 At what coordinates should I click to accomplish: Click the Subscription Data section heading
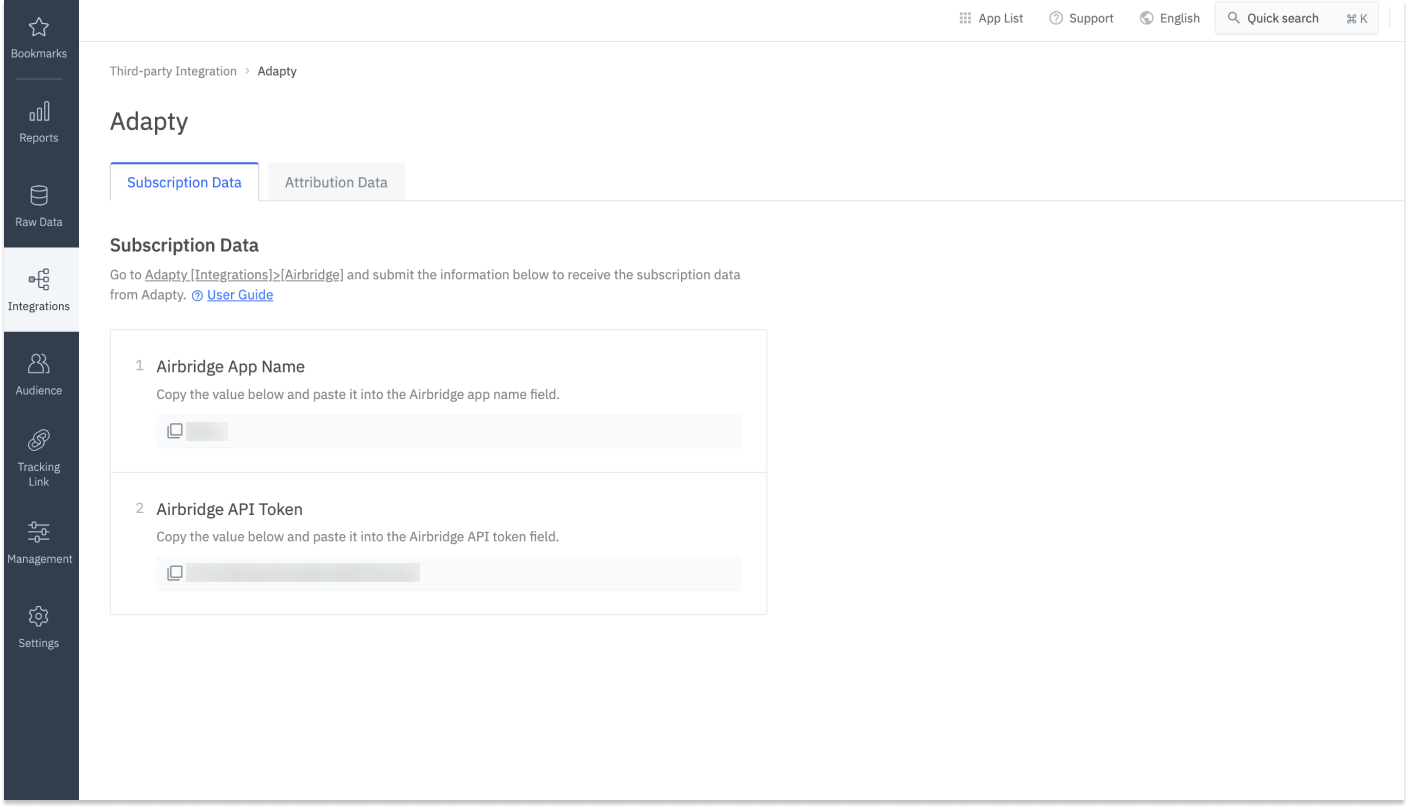click(184, 245)
